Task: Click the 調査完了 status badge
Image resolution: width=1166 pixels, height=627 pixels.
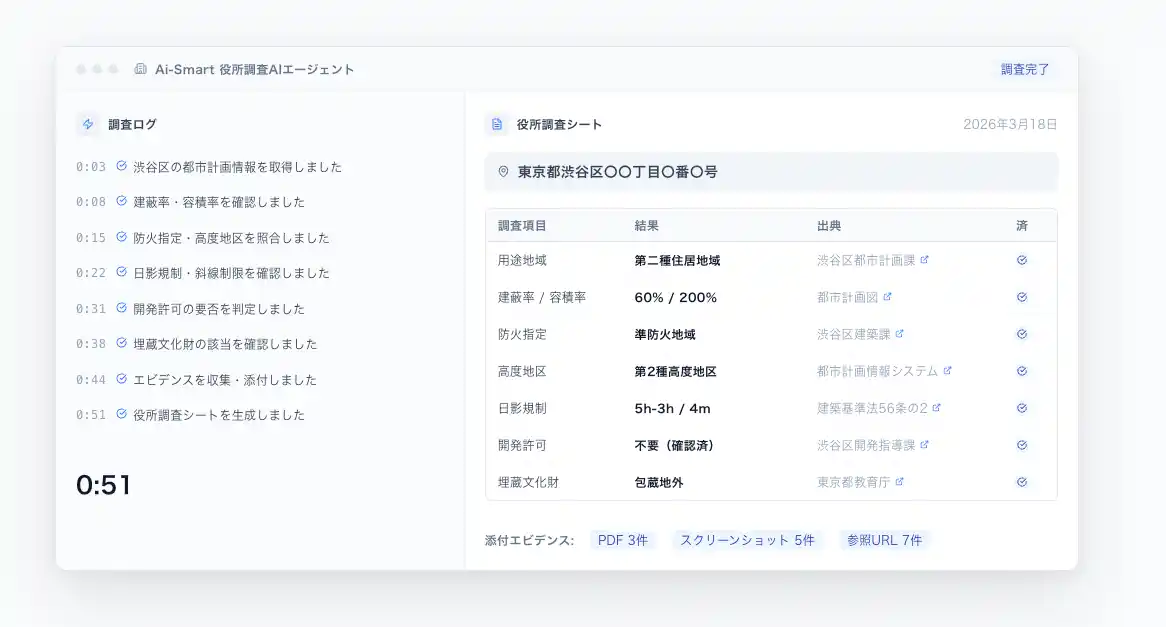Action: click(1025, 70)
